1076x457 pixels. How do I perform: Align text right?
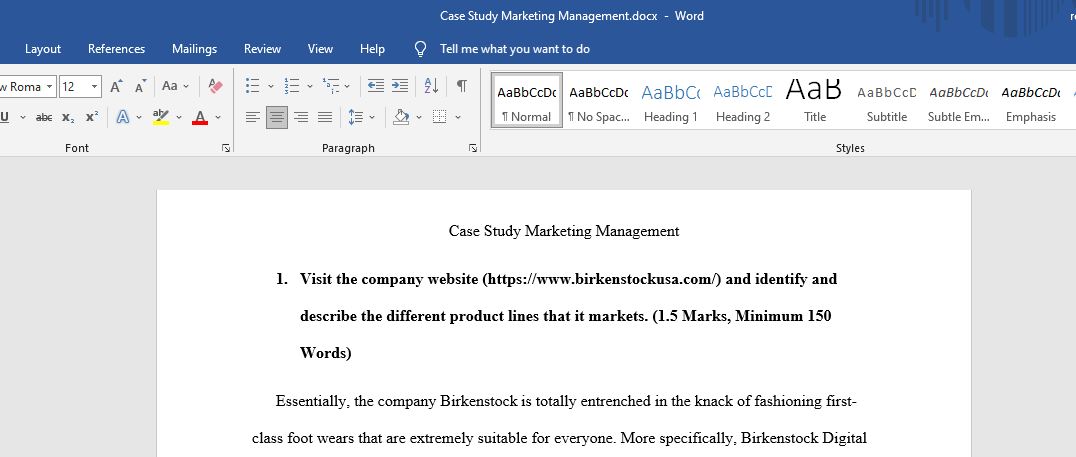[x=301, y=117]
